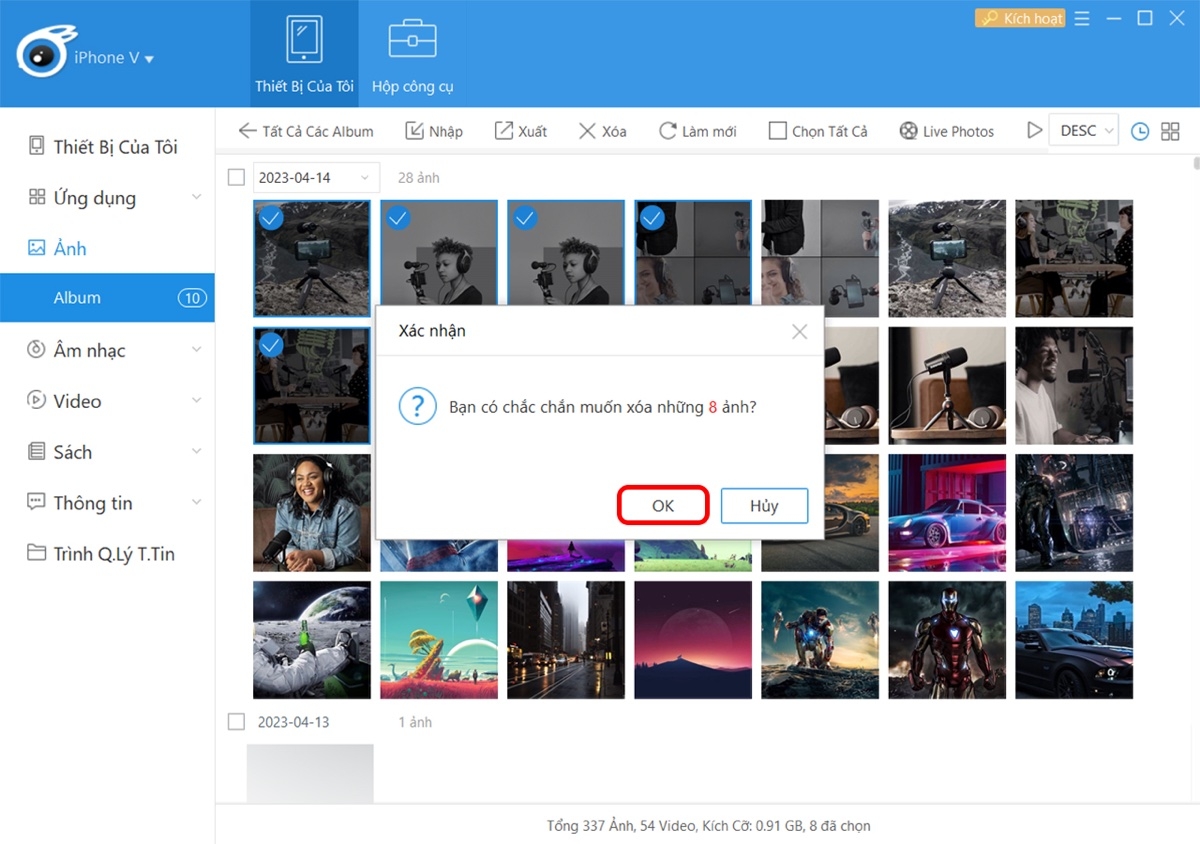Click the Làm mới refresh icon
The width and height of the screenshot is (1200, 844).
667,131
